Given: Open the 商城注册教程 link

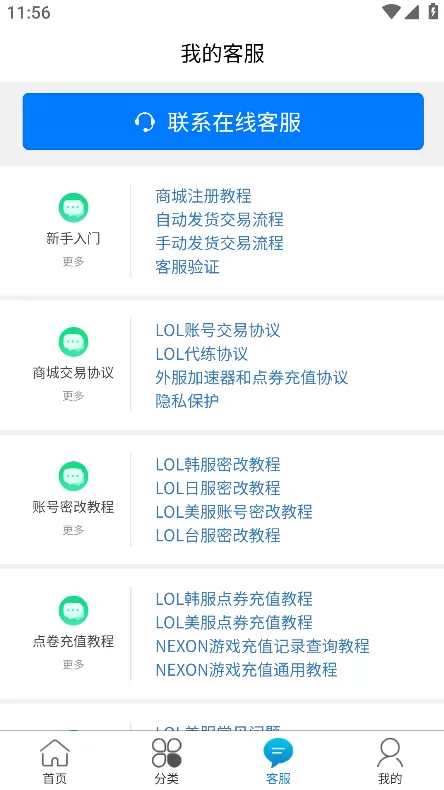Looking at the screenshot, I should (203, 196).
